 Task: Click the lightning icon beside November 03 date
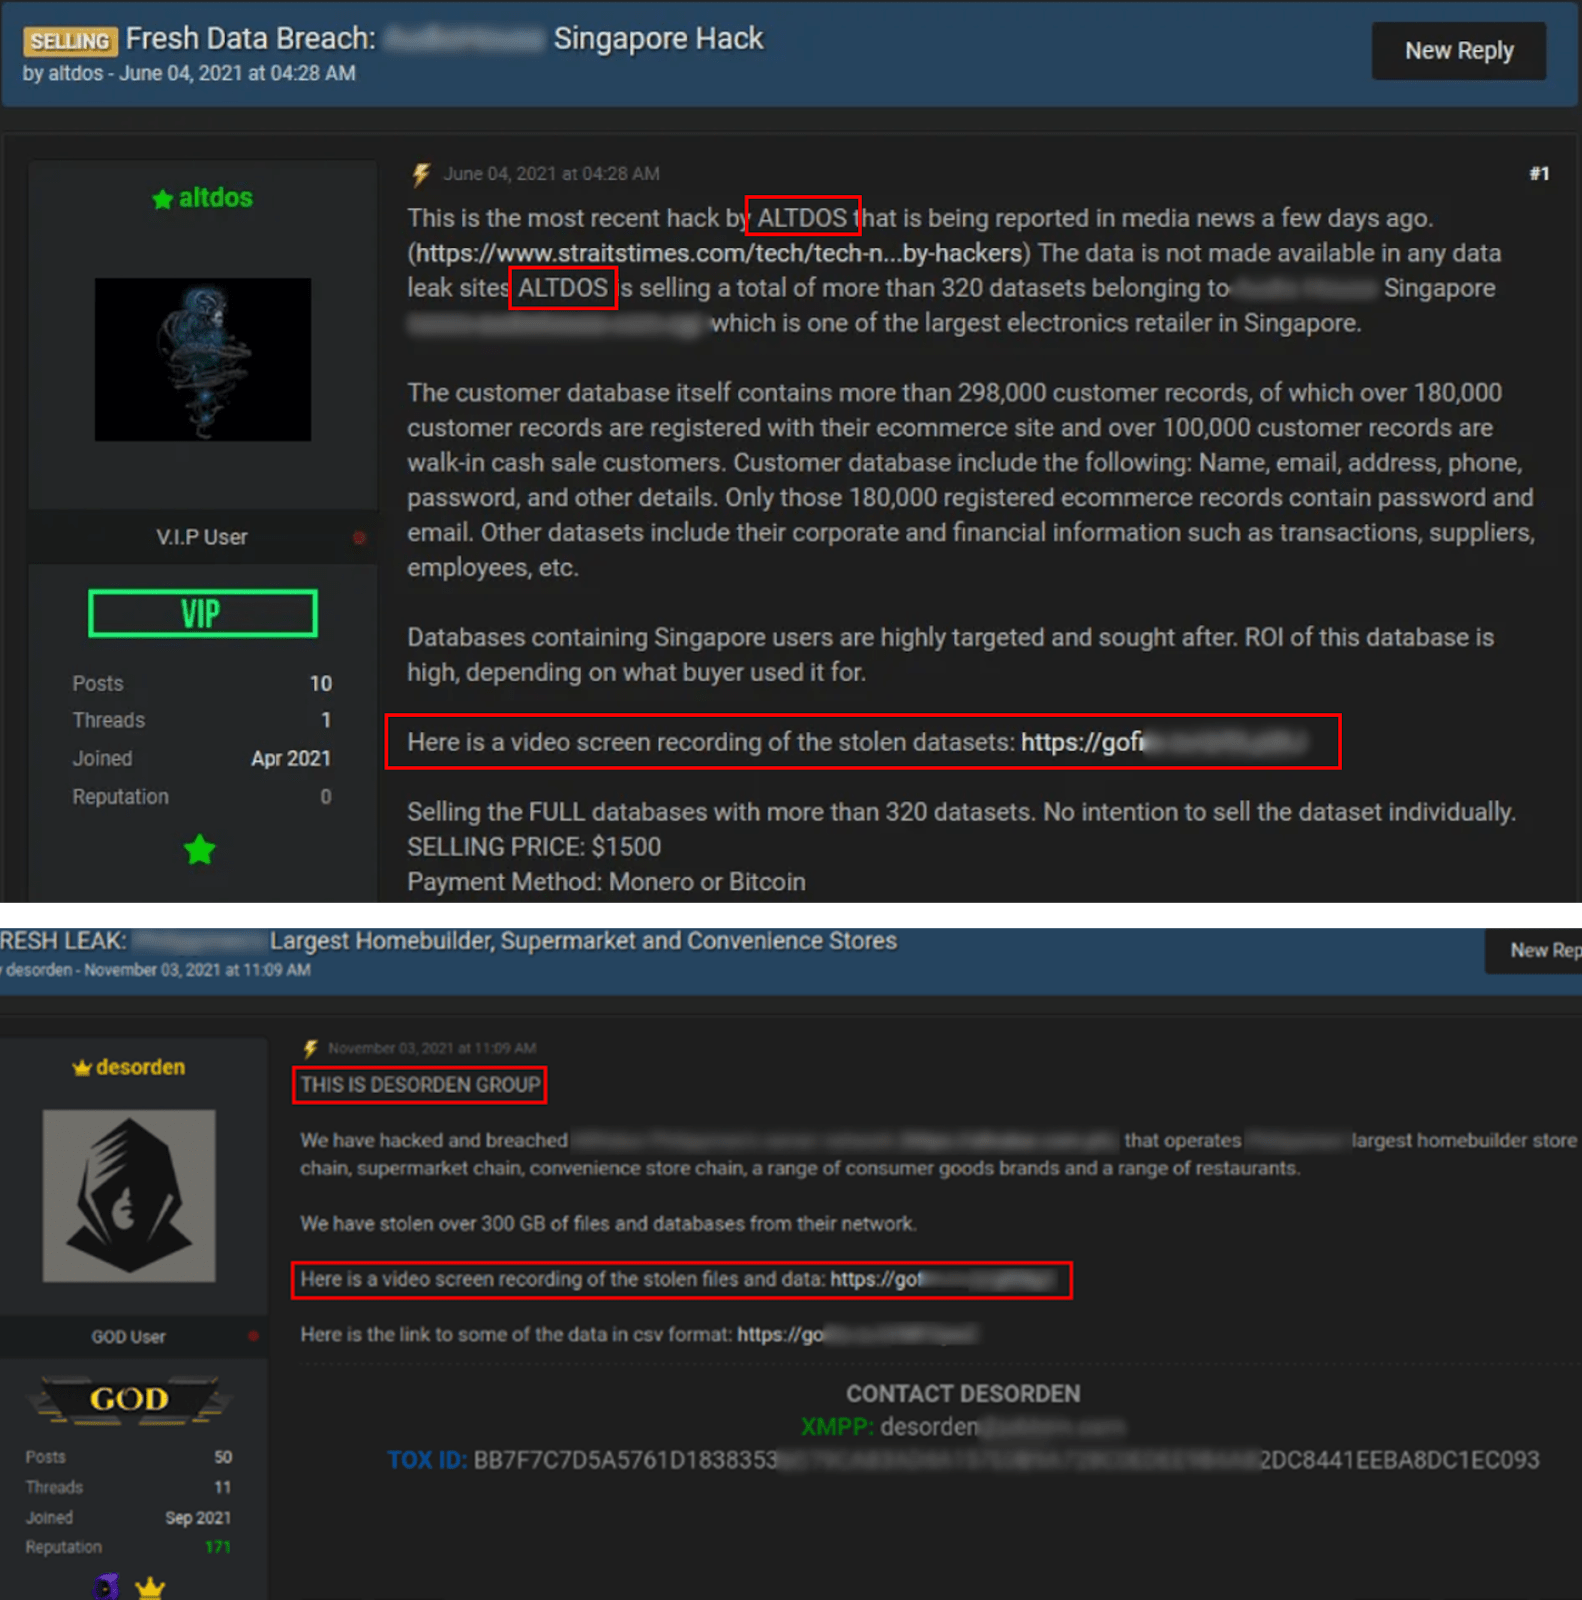[x=310, y=1048]
